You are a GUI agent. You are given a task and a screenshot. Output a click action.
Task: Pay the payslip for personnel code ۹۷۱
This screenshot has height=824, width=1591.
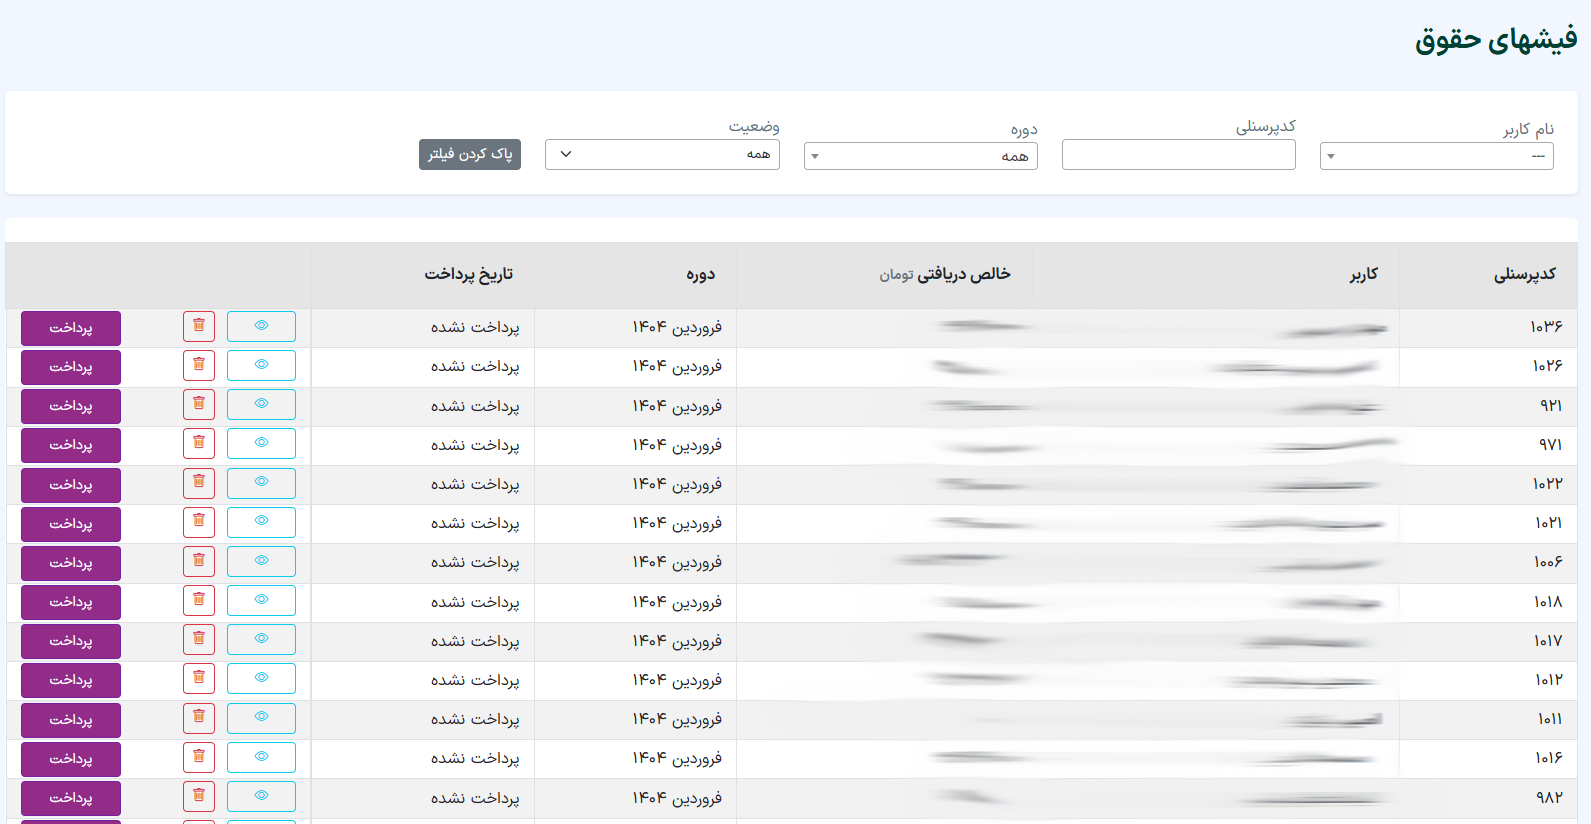(71, 445)
